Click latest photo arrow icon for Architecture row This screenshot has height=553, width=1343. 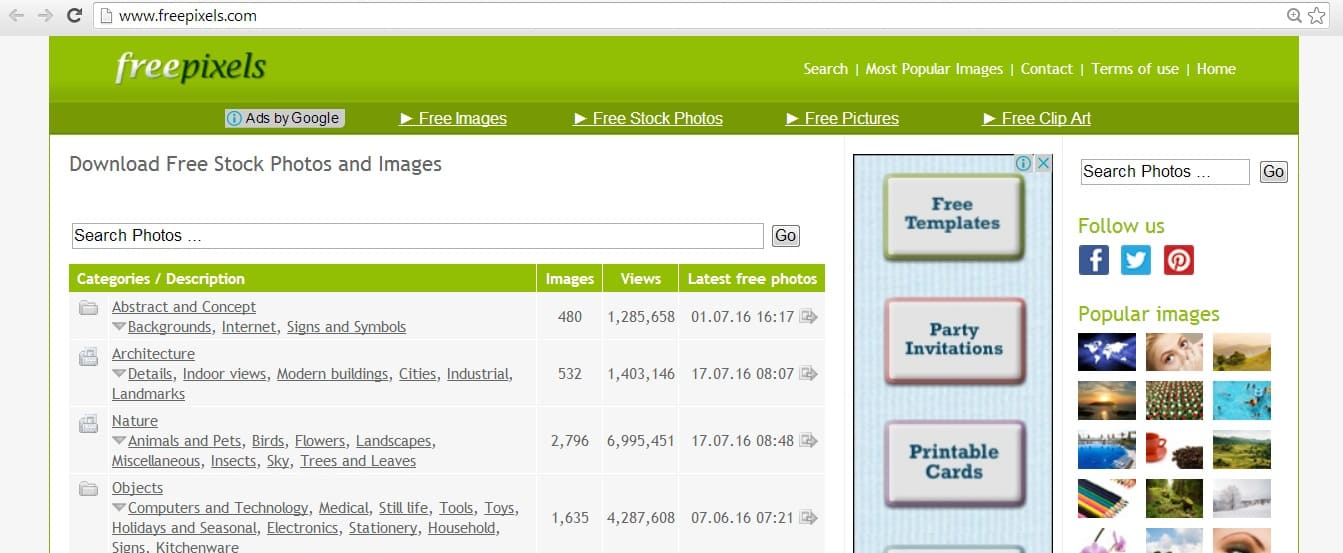point(808,374)
